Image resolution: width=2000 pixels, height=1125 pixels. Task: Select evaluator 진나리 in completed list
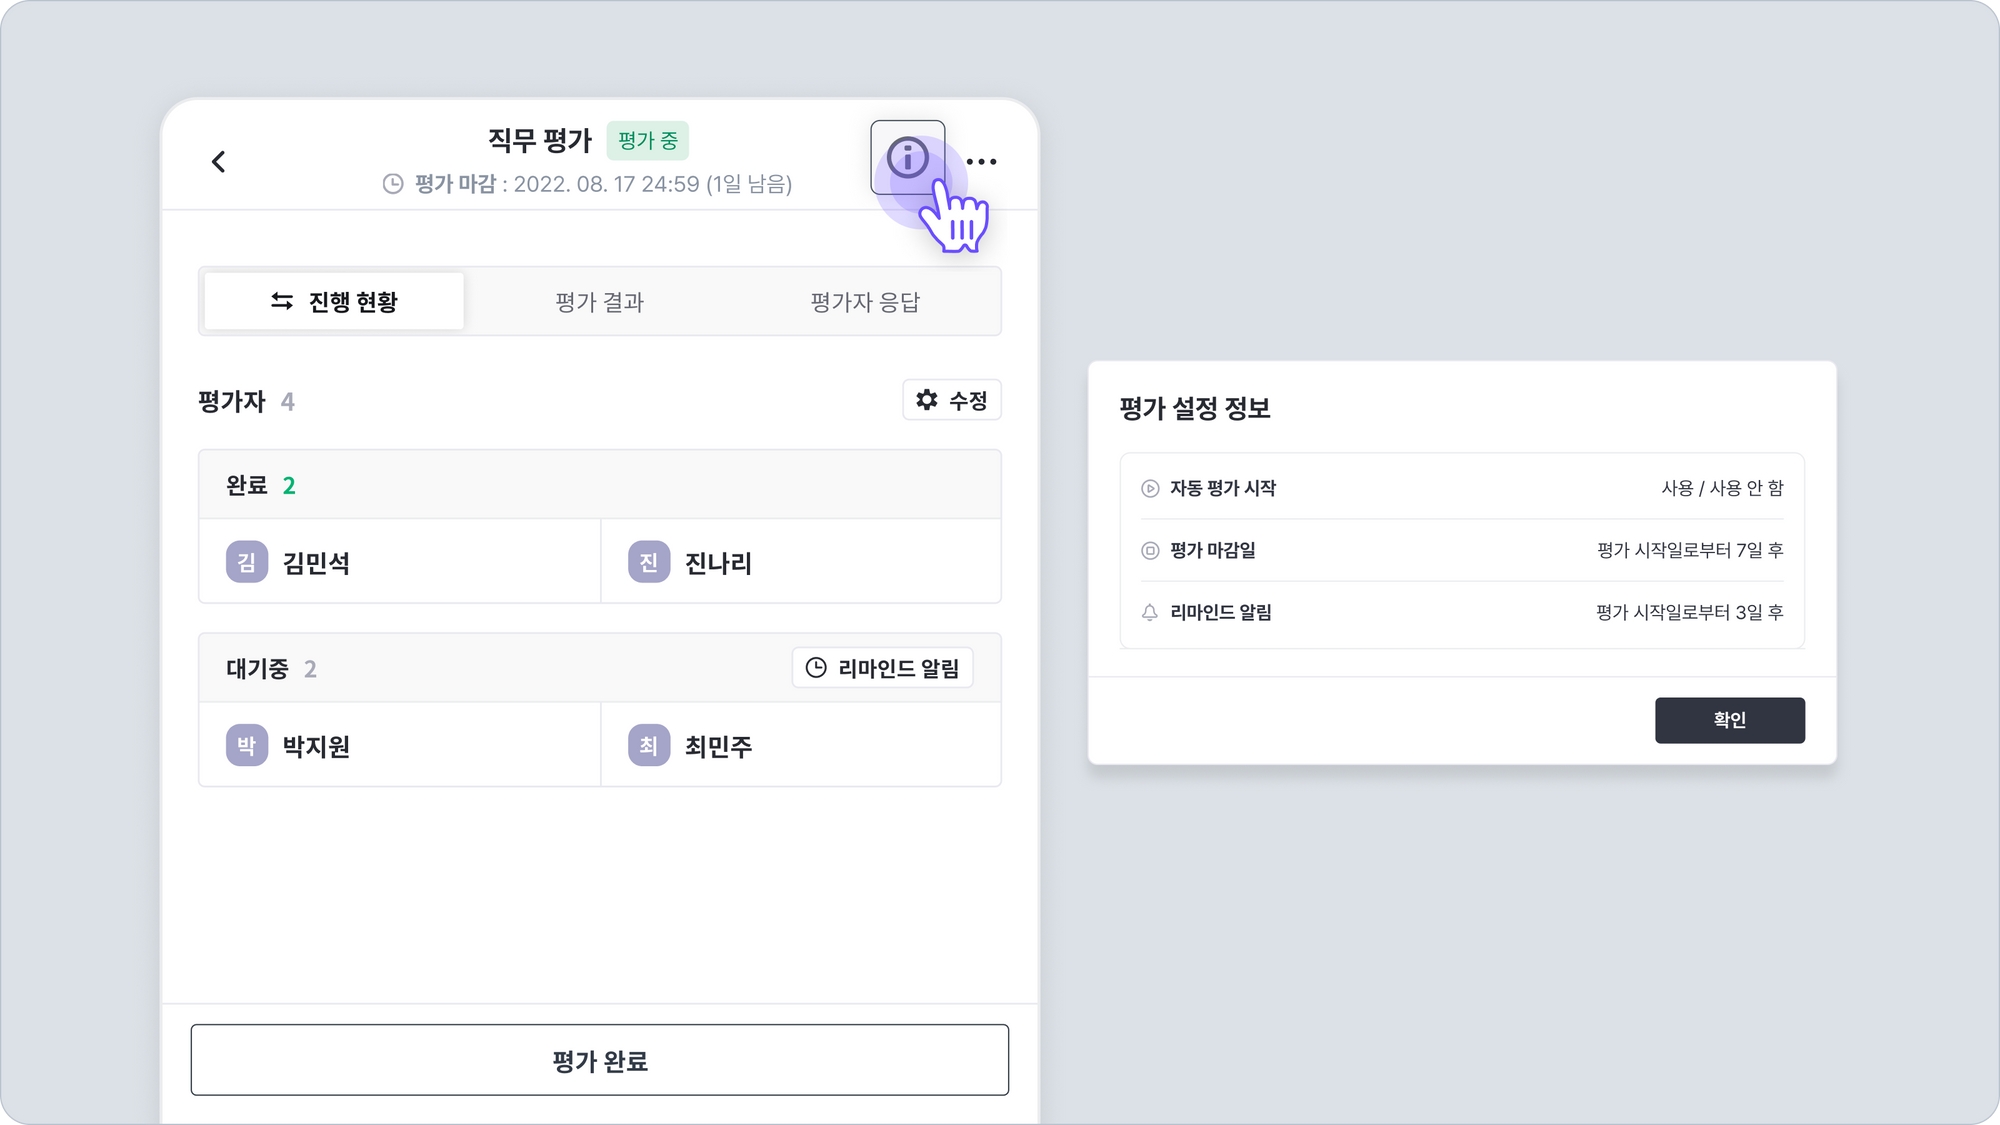[718, 563]
